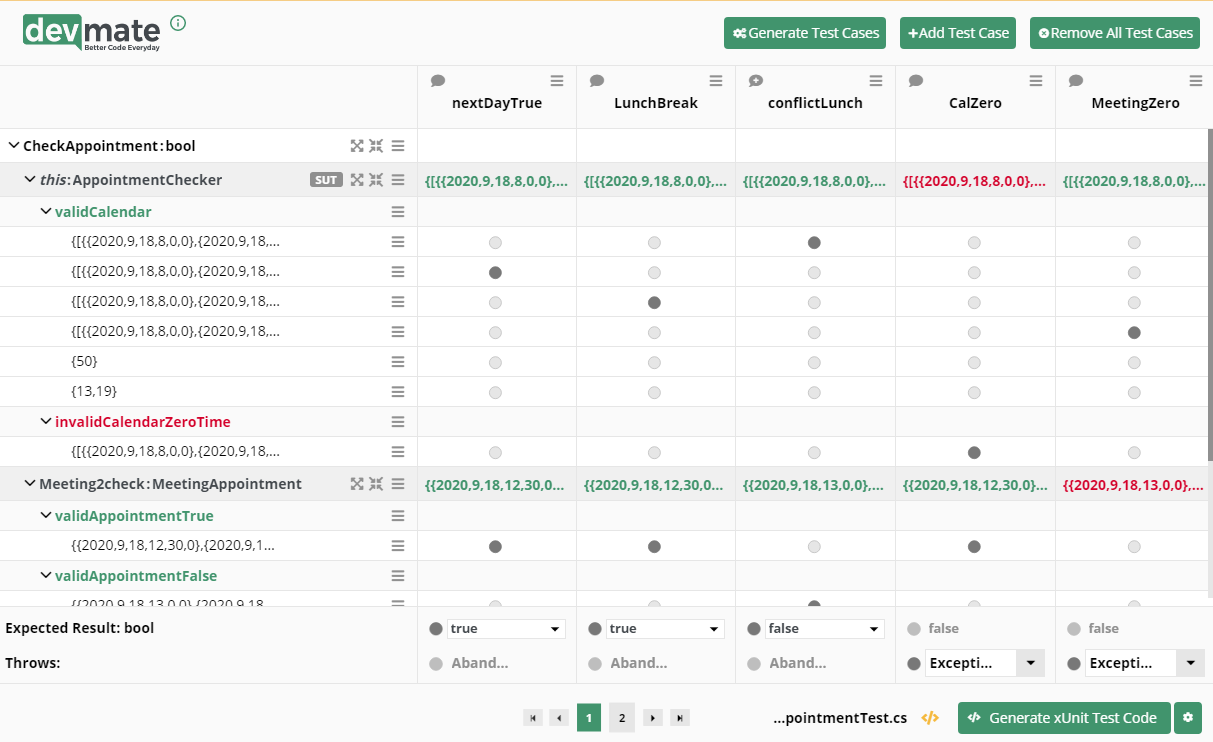Click Generate xUnit Test Code button
The height and width of the screenshot is (742, 1213).
(1064, 718)
